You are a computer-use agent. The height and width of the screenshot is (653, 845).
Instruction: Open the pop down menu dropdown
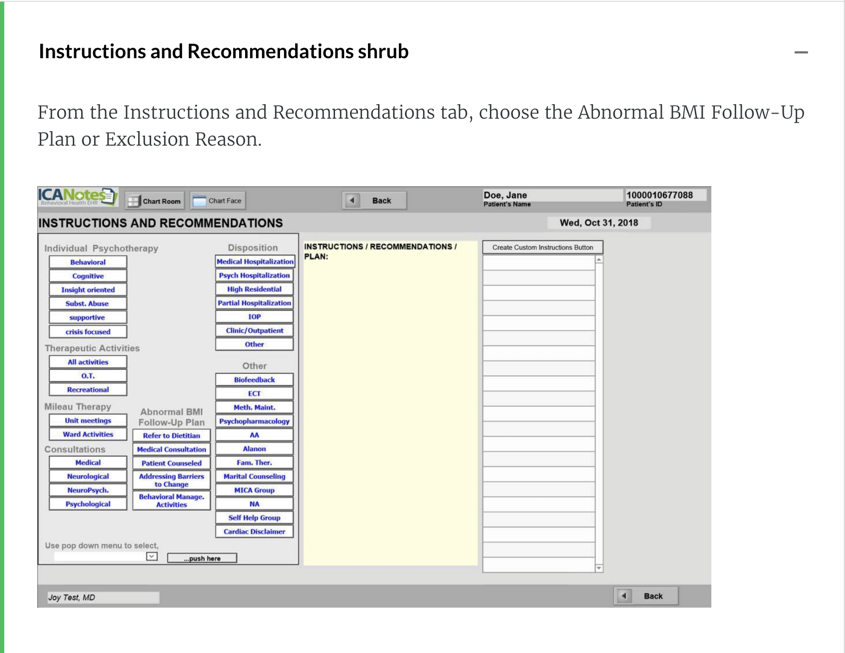pos(152,557)
